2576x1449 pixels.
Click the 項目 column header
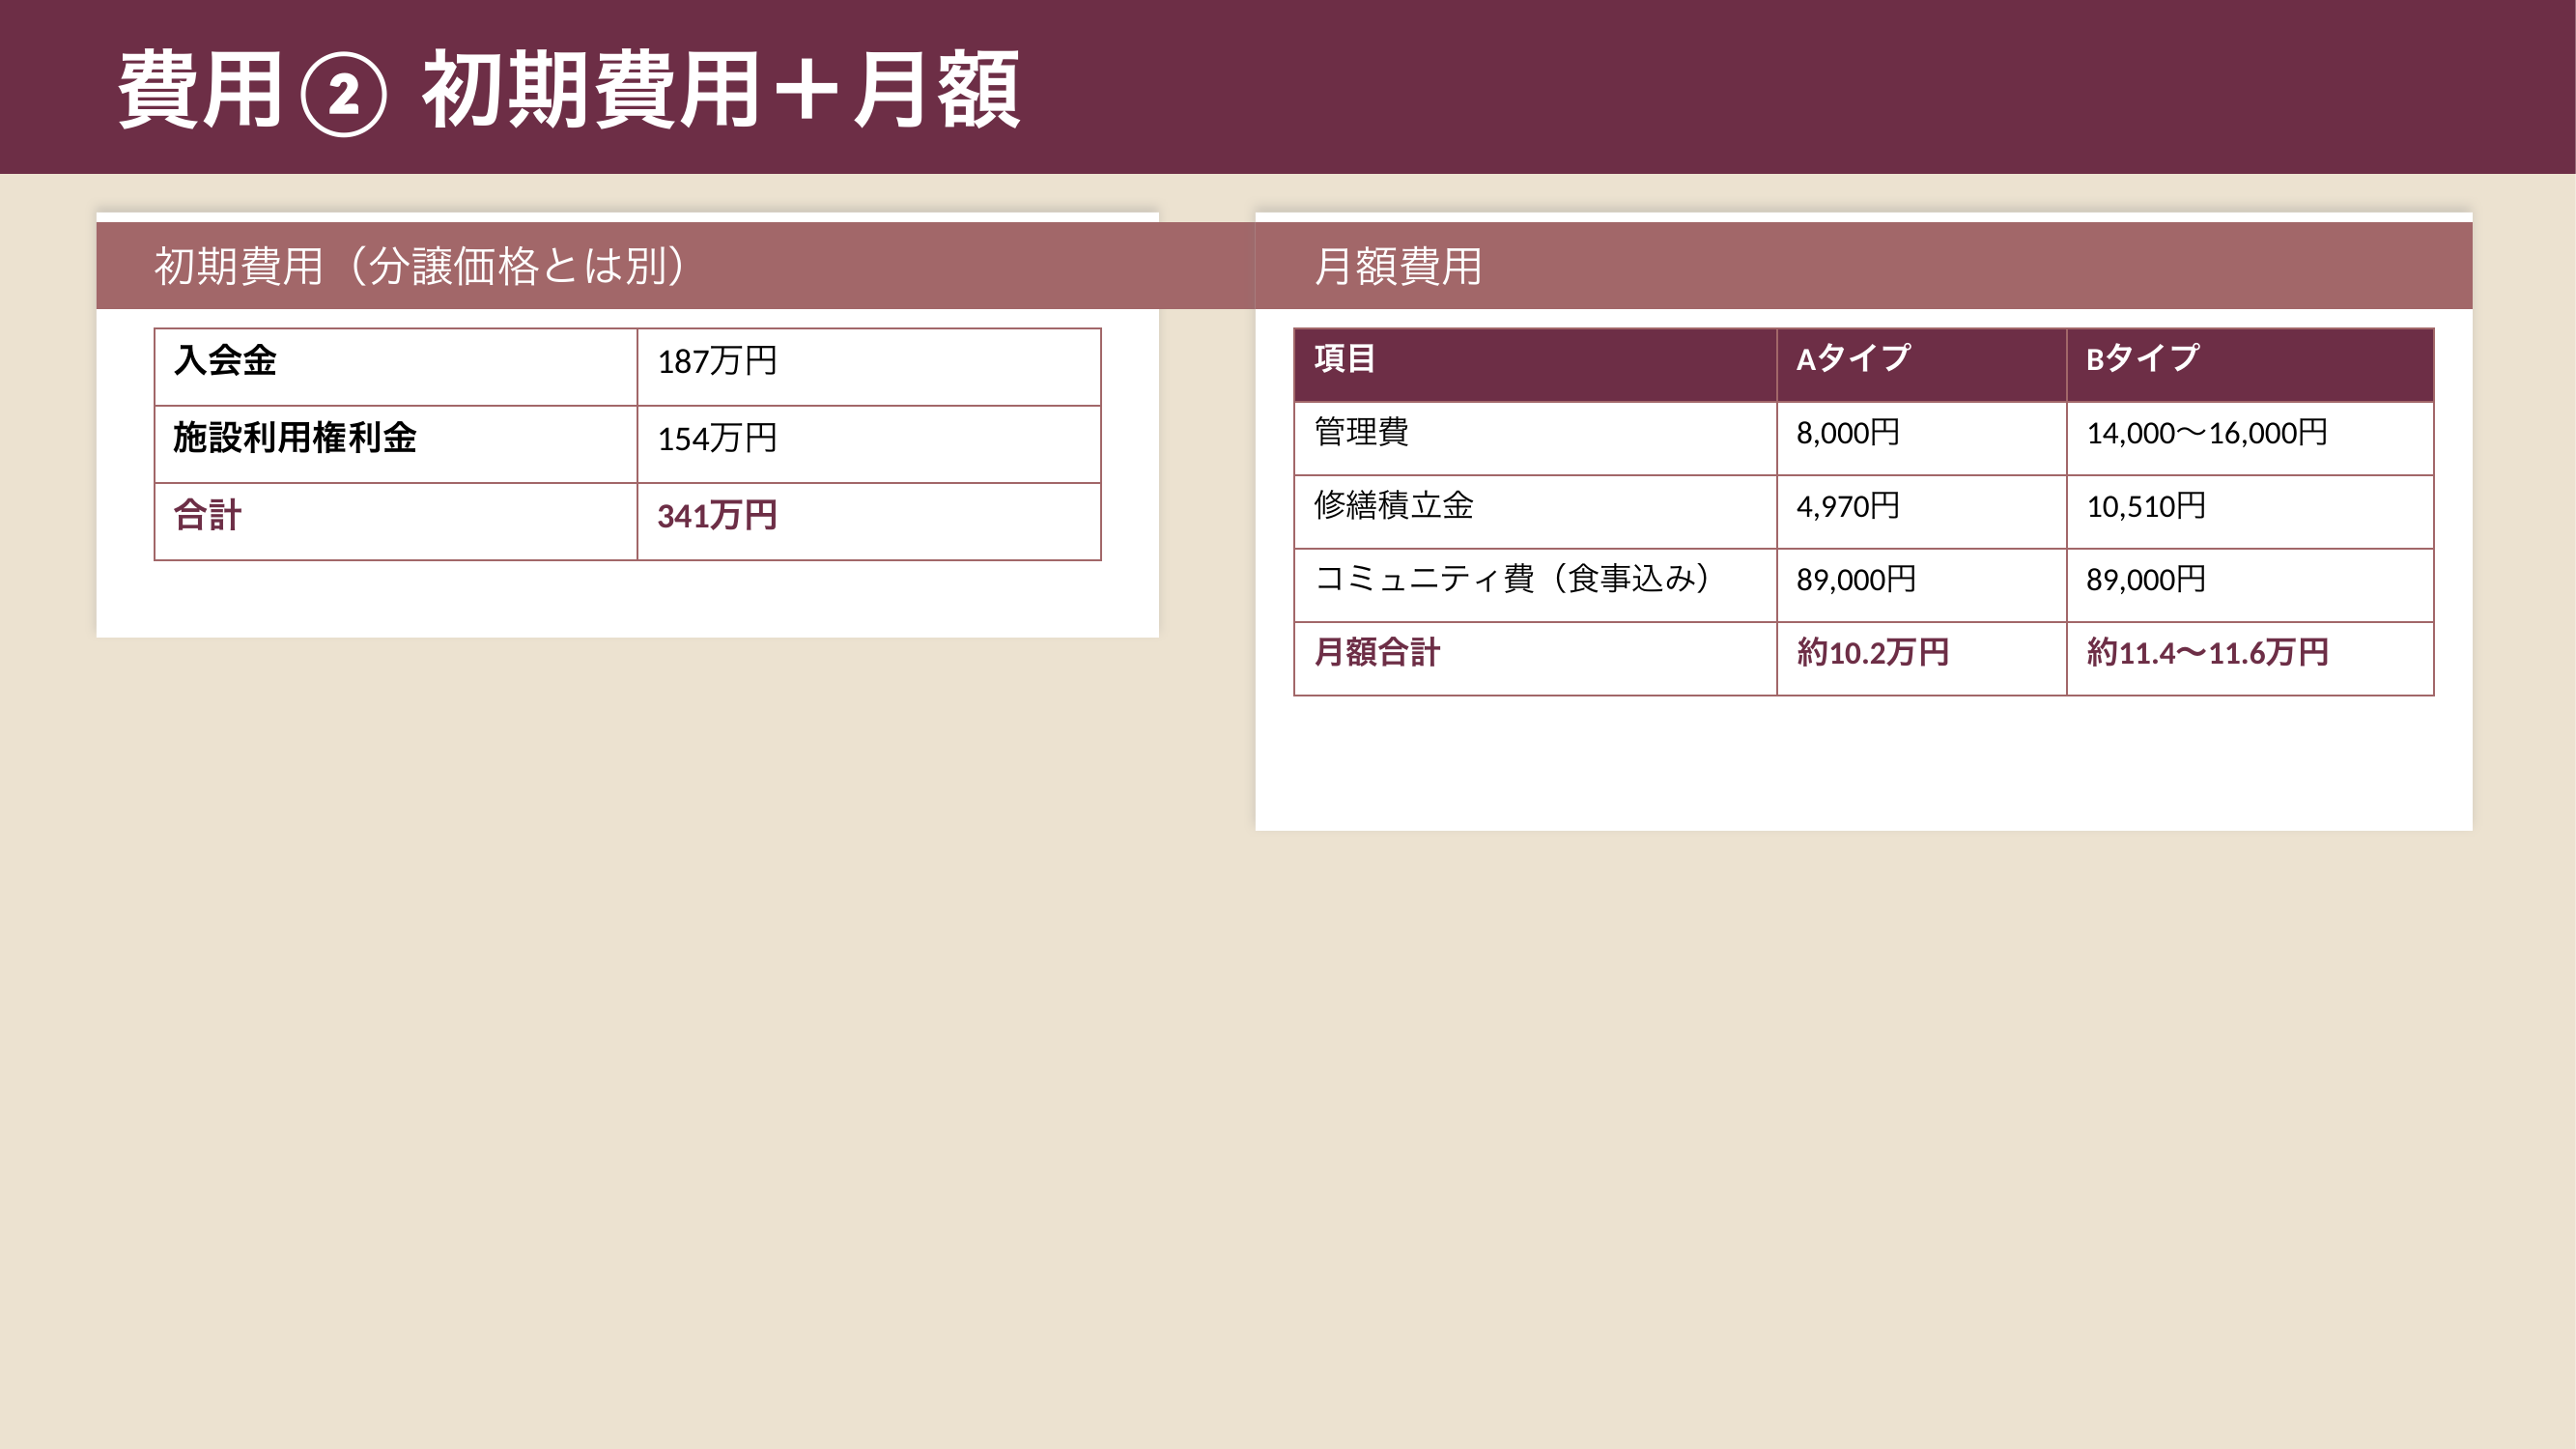[1344, 359]
